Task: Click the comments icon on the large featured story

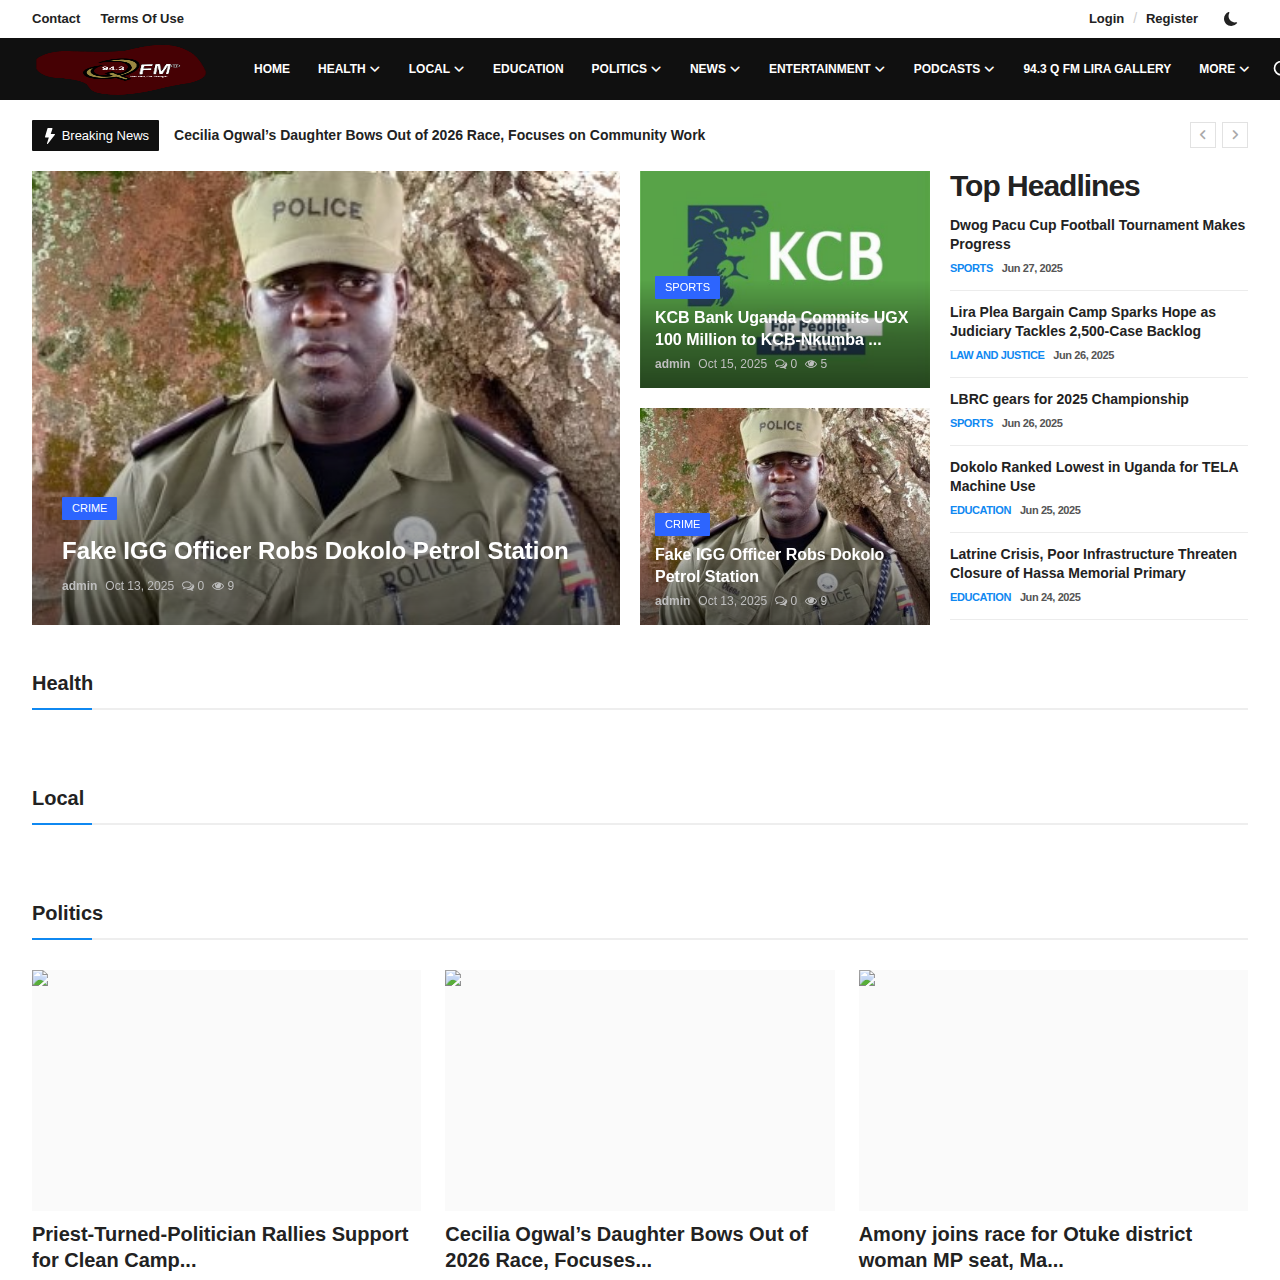Action: click(x=187, y=587)
